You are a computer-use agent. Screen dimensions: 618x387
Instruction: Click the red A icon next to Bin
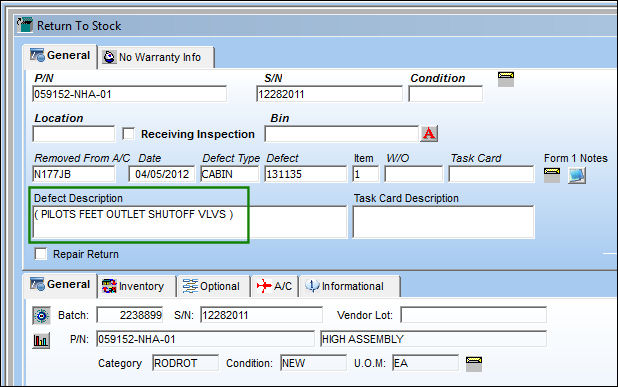[429, 134]
